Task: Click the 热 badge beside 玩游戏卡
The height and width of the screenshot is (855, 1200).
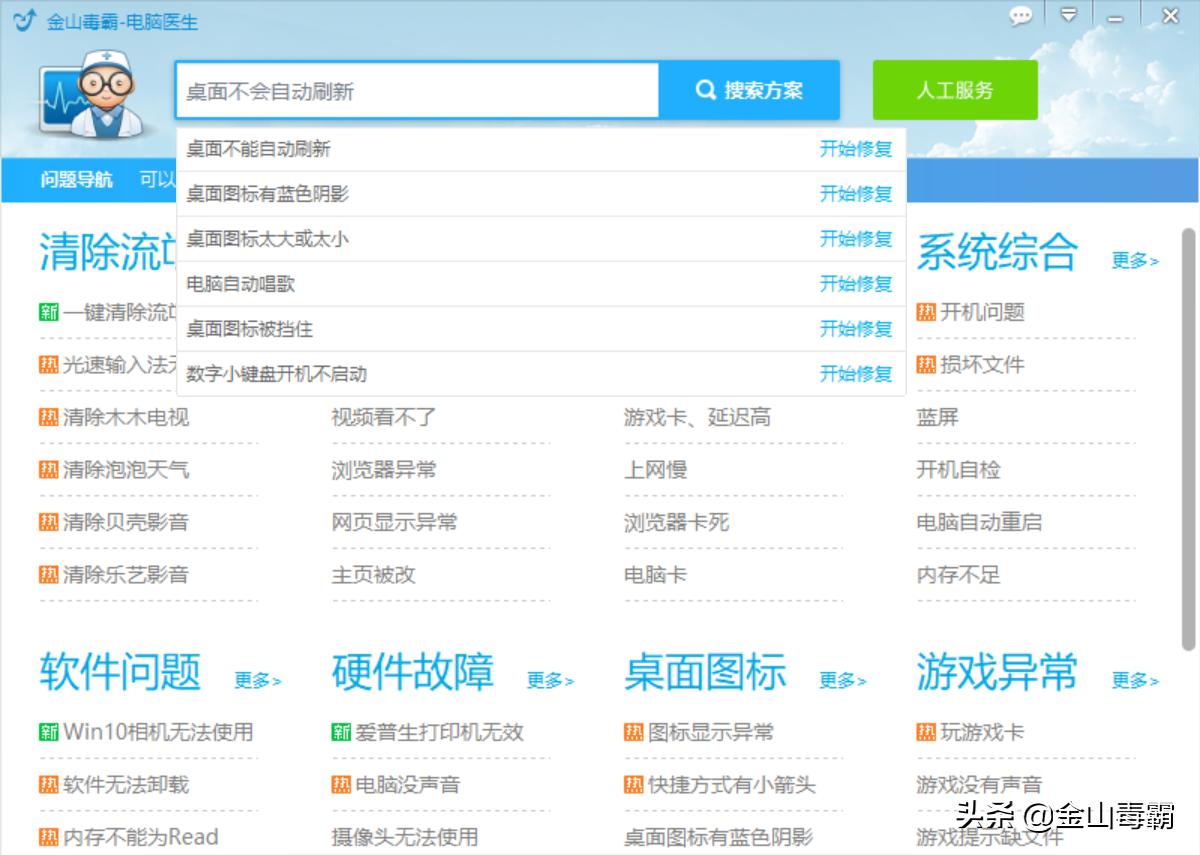Action: tap(925, 732)
